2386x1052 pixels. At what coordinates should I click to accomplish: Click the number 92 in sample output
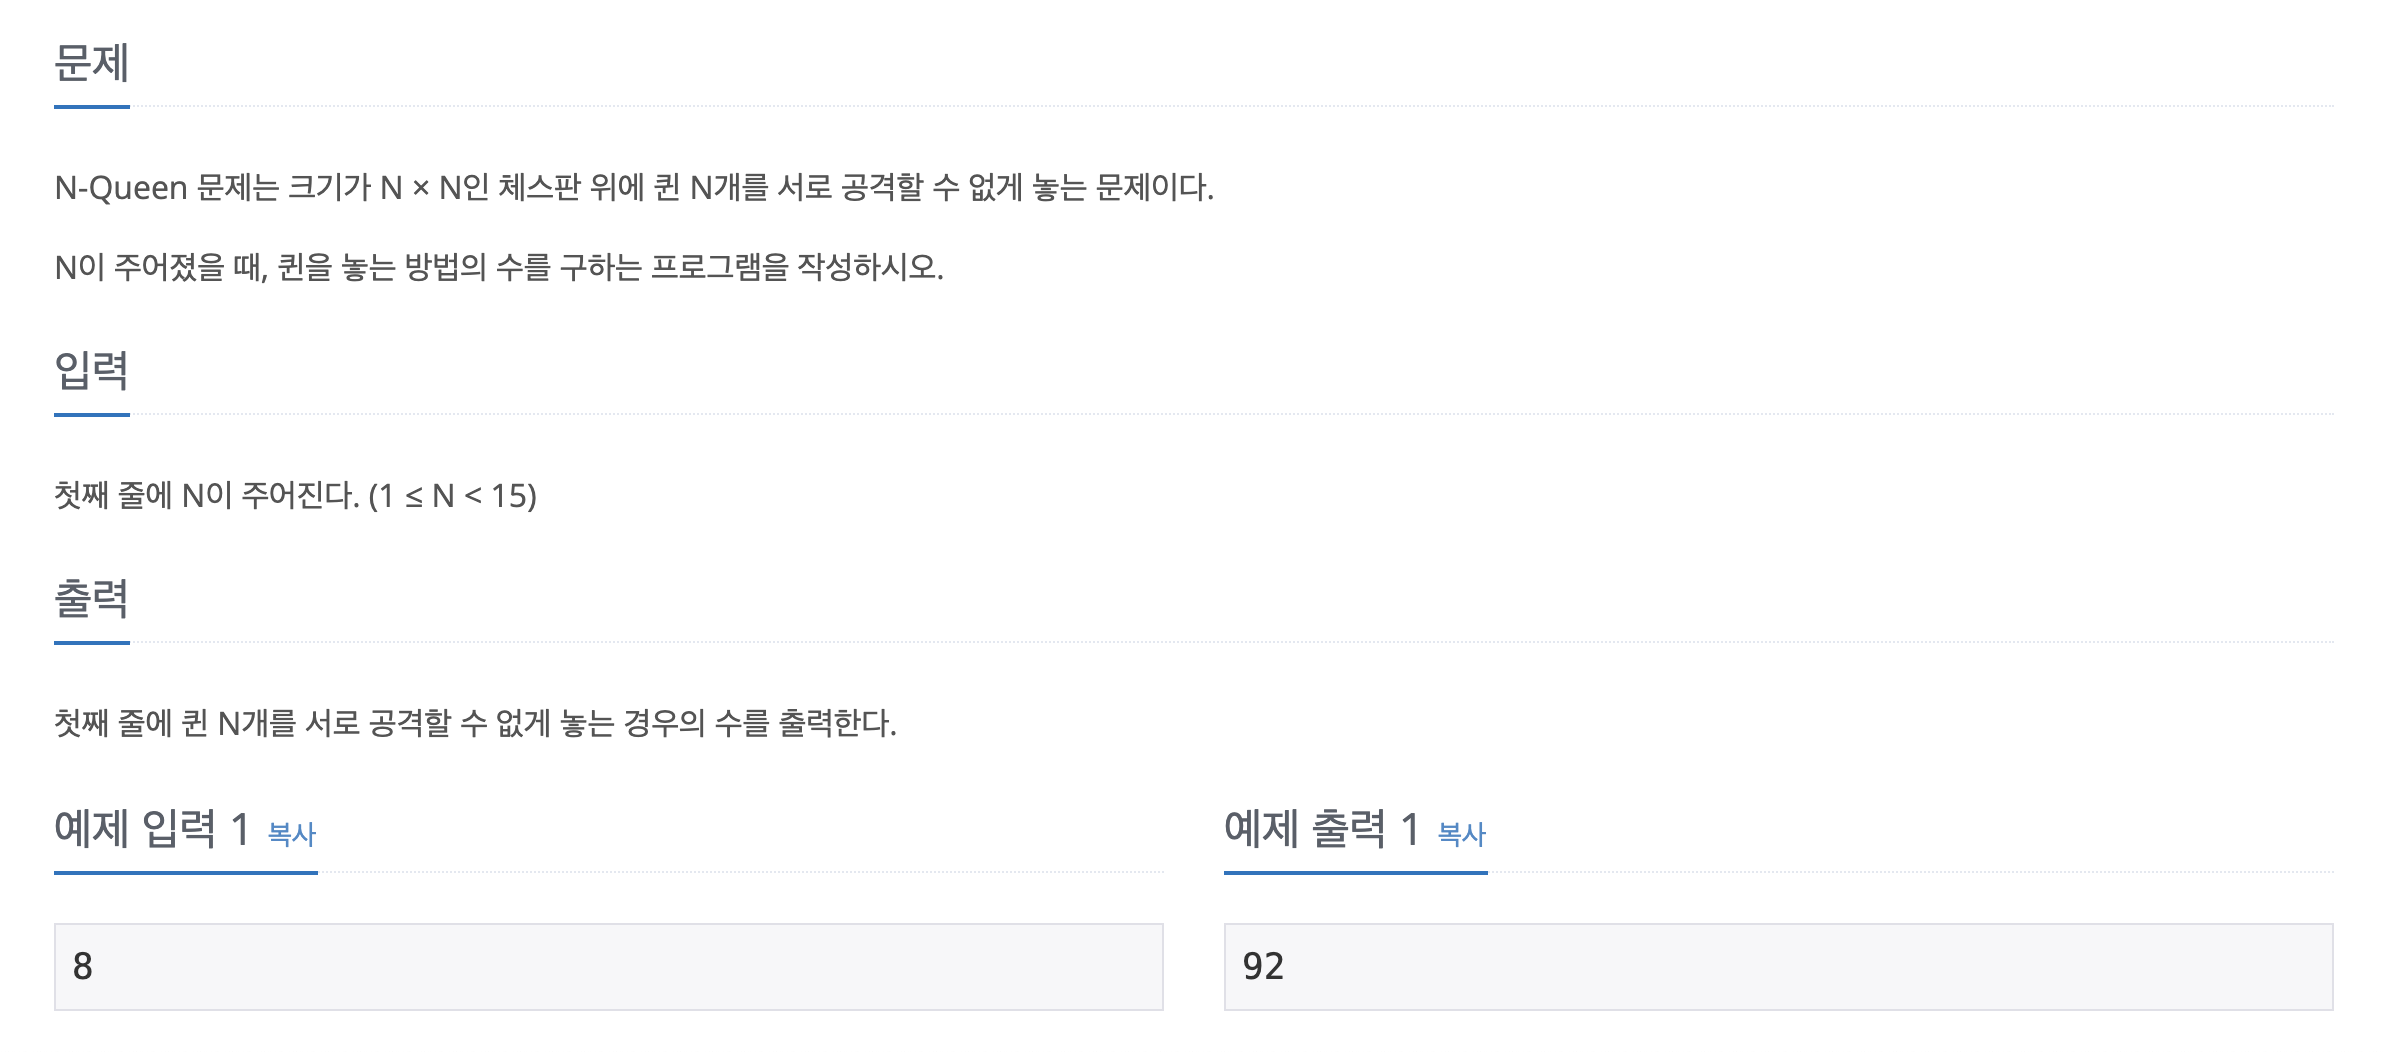[x=1263, y=966]
